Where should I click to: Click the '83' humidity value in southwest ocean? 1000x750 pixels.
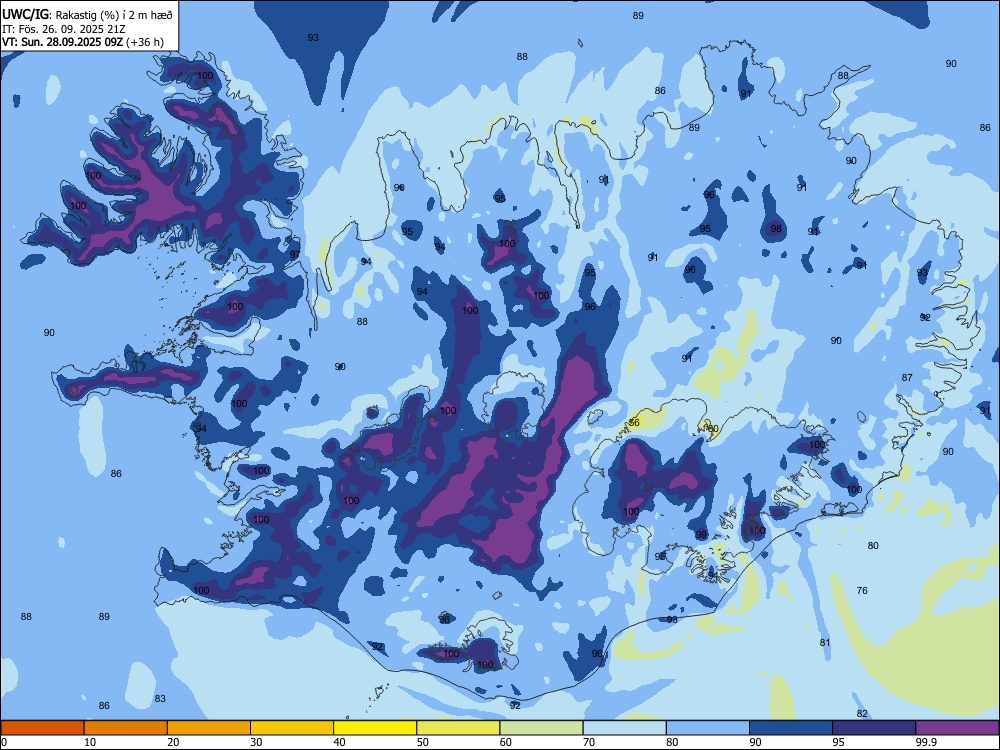coord(160,698)
